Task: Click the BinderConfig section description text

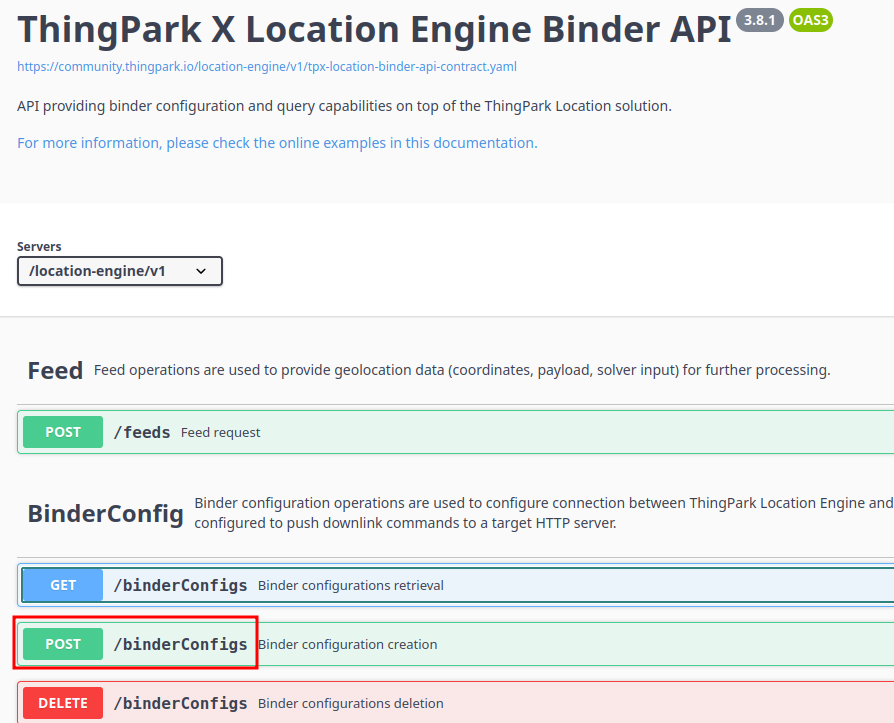Action: tap(543, 513)
